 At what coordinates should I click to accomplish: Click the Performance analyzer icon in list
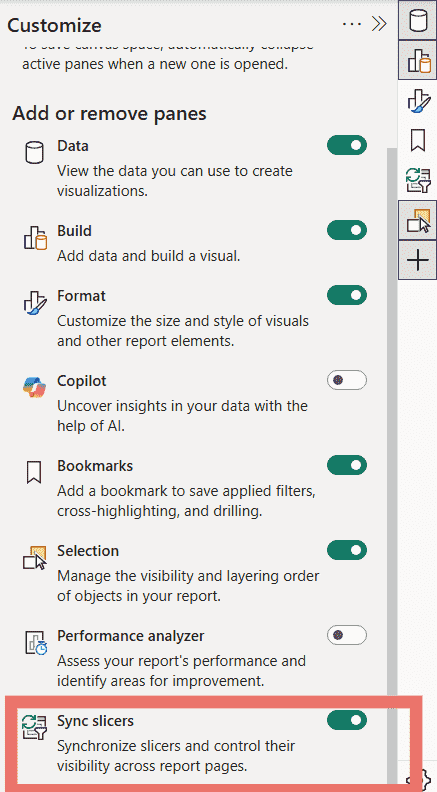pyautogui.click(x=35, y=642)
